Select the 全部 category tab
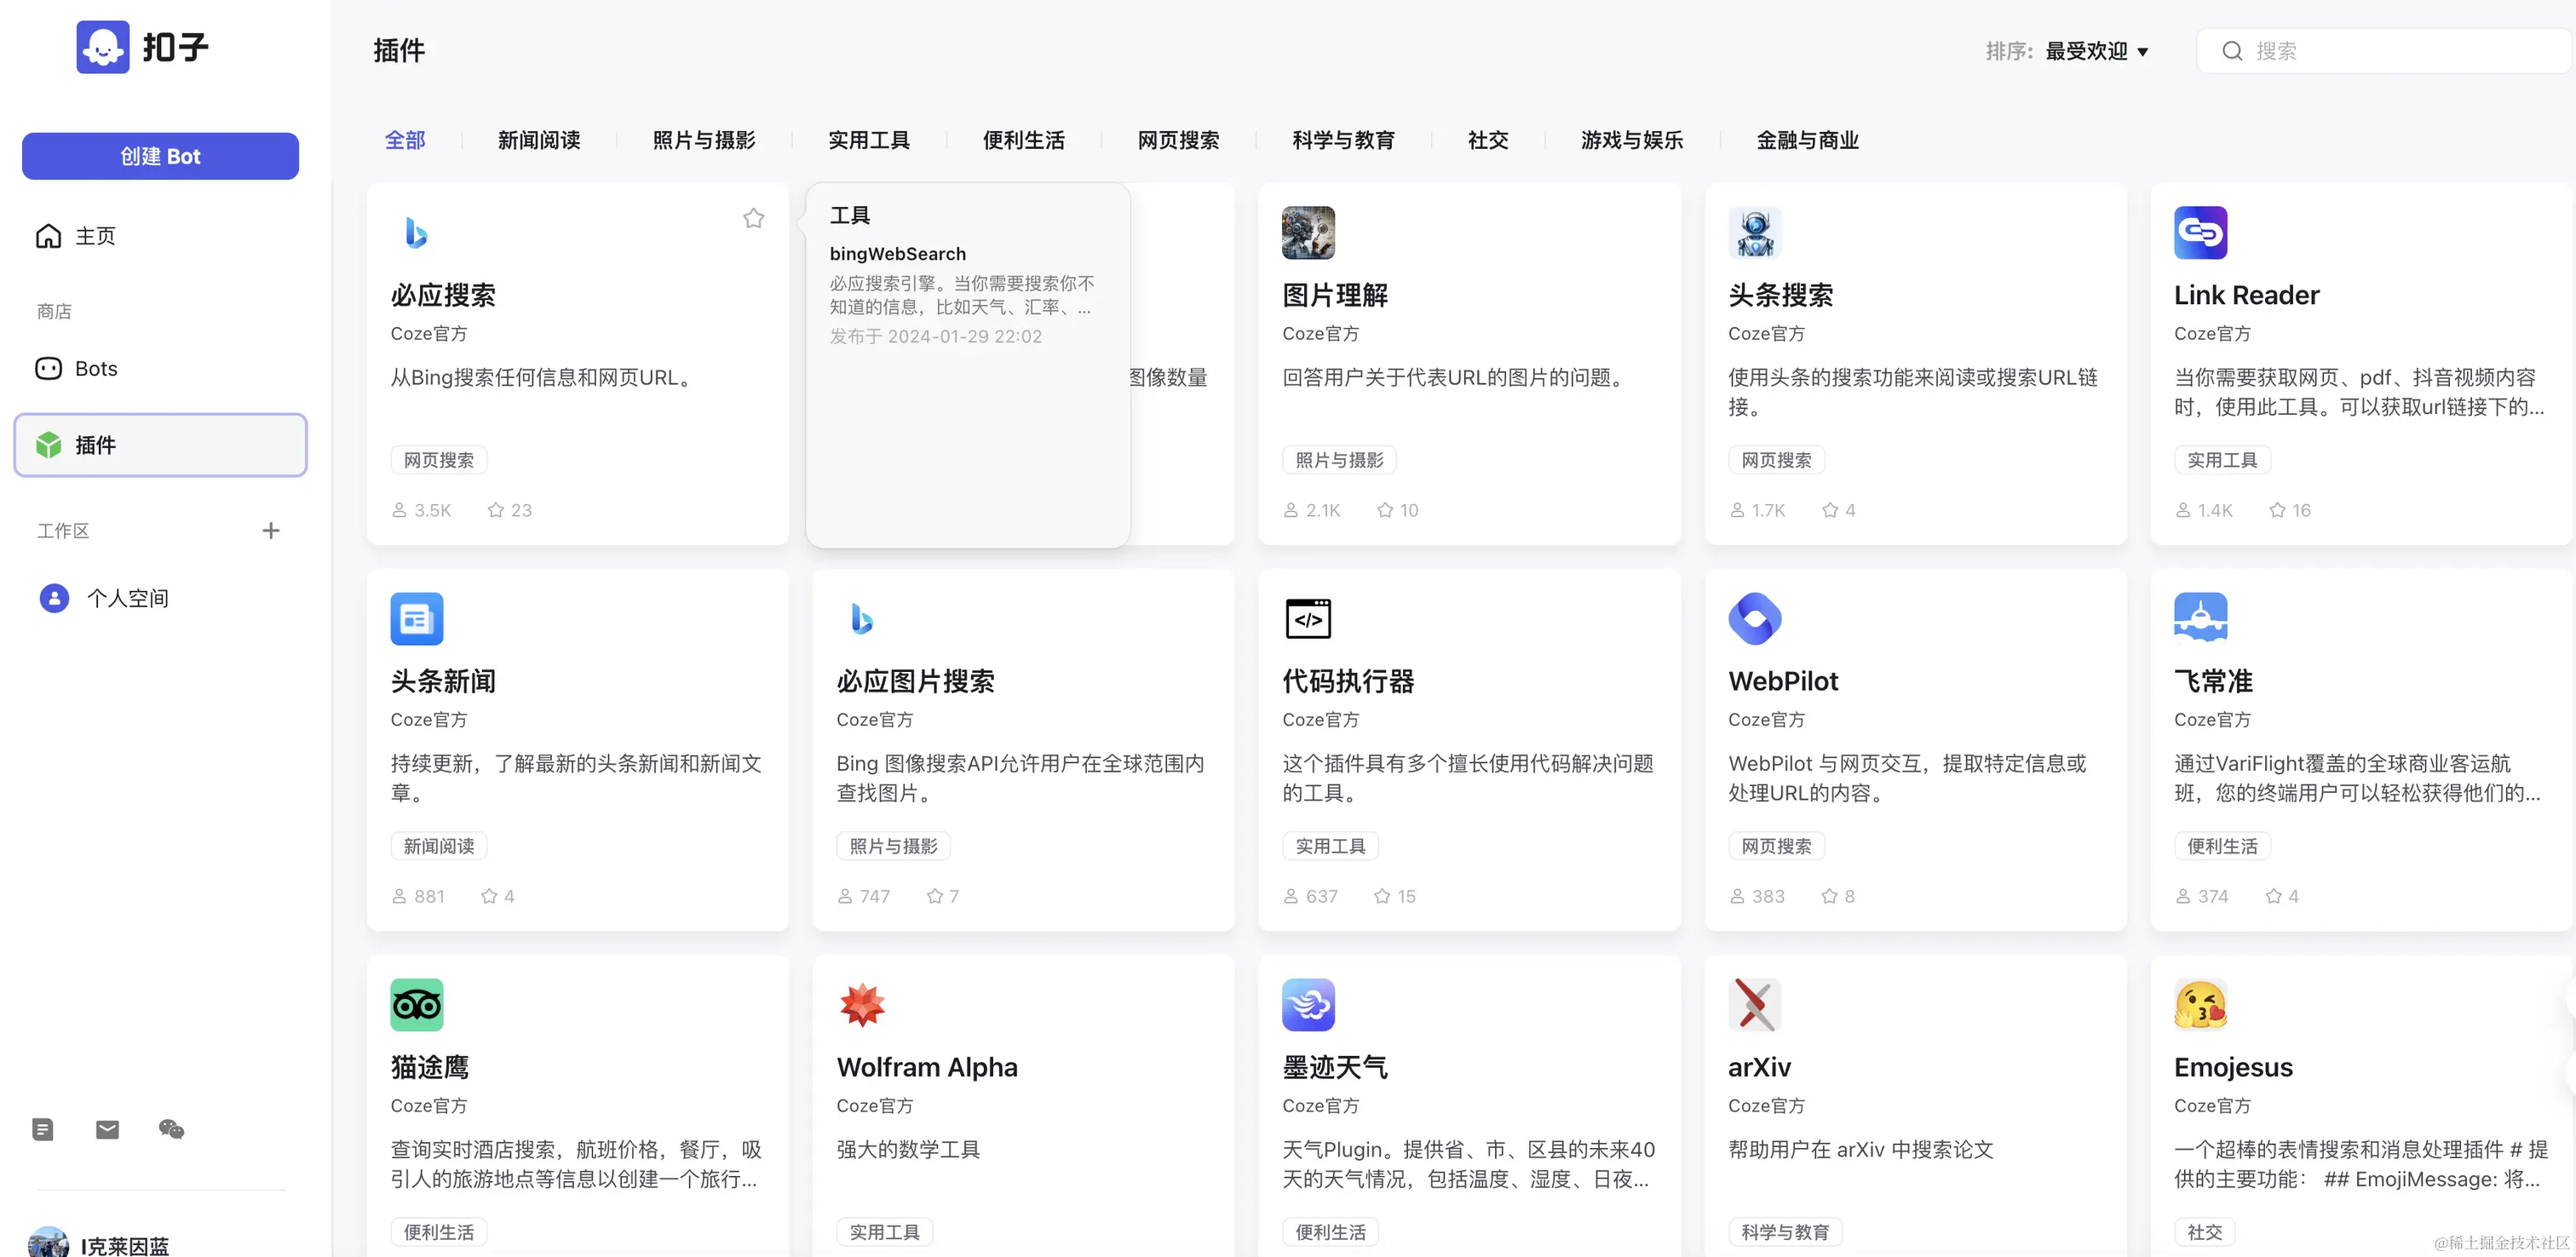The image size is (2576, 1257). [405, 140]
